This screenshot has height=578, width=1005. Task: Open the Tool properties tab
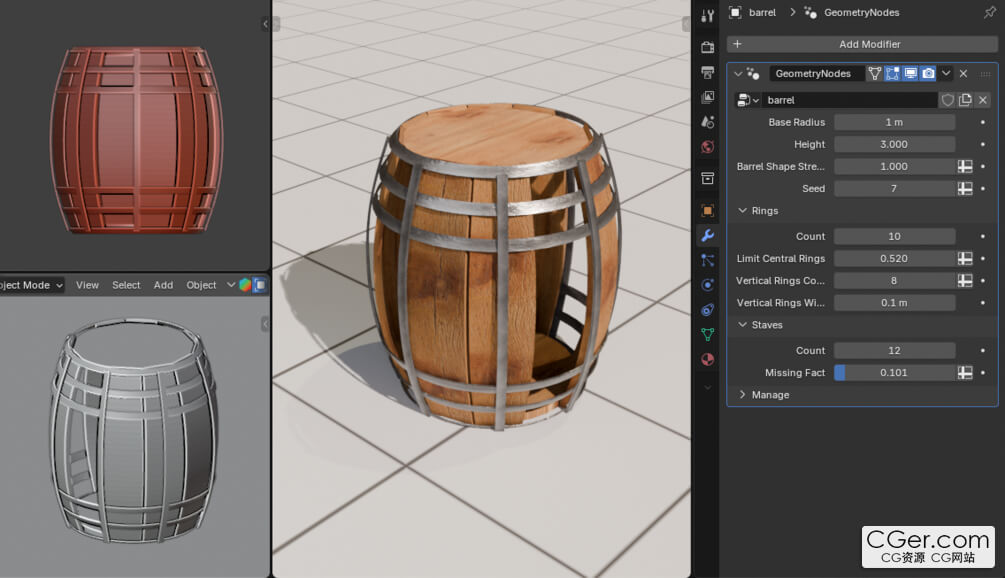(707, 16)
